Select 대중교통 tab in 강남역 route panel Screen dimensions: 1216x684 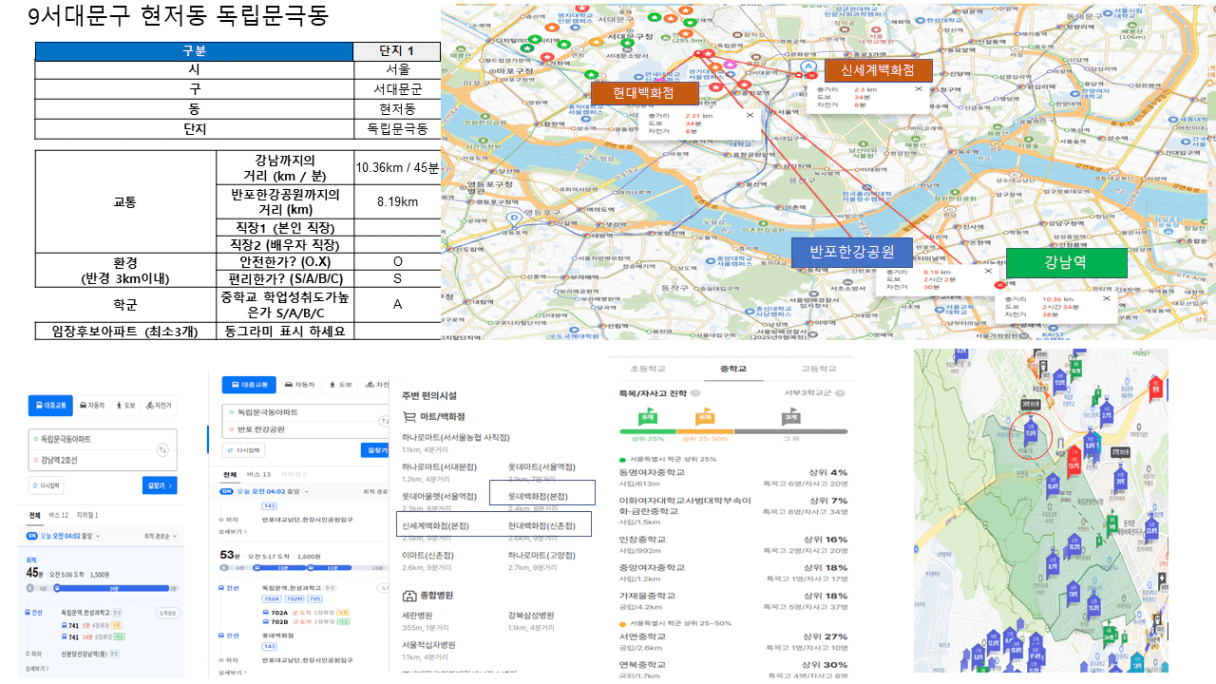pos(50,405)
